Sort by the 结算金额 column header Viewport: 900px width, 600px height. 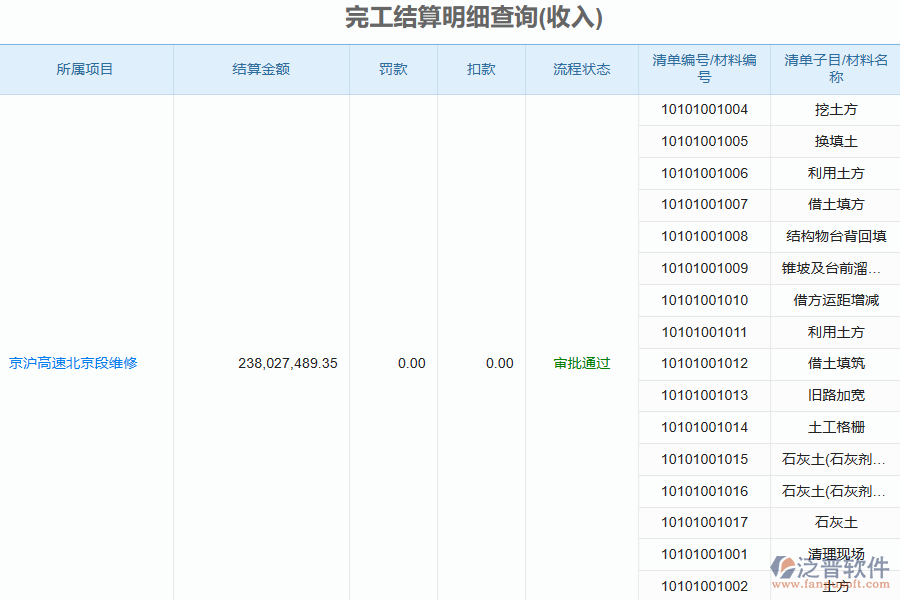pyautogui.click(x=261, y=69)
